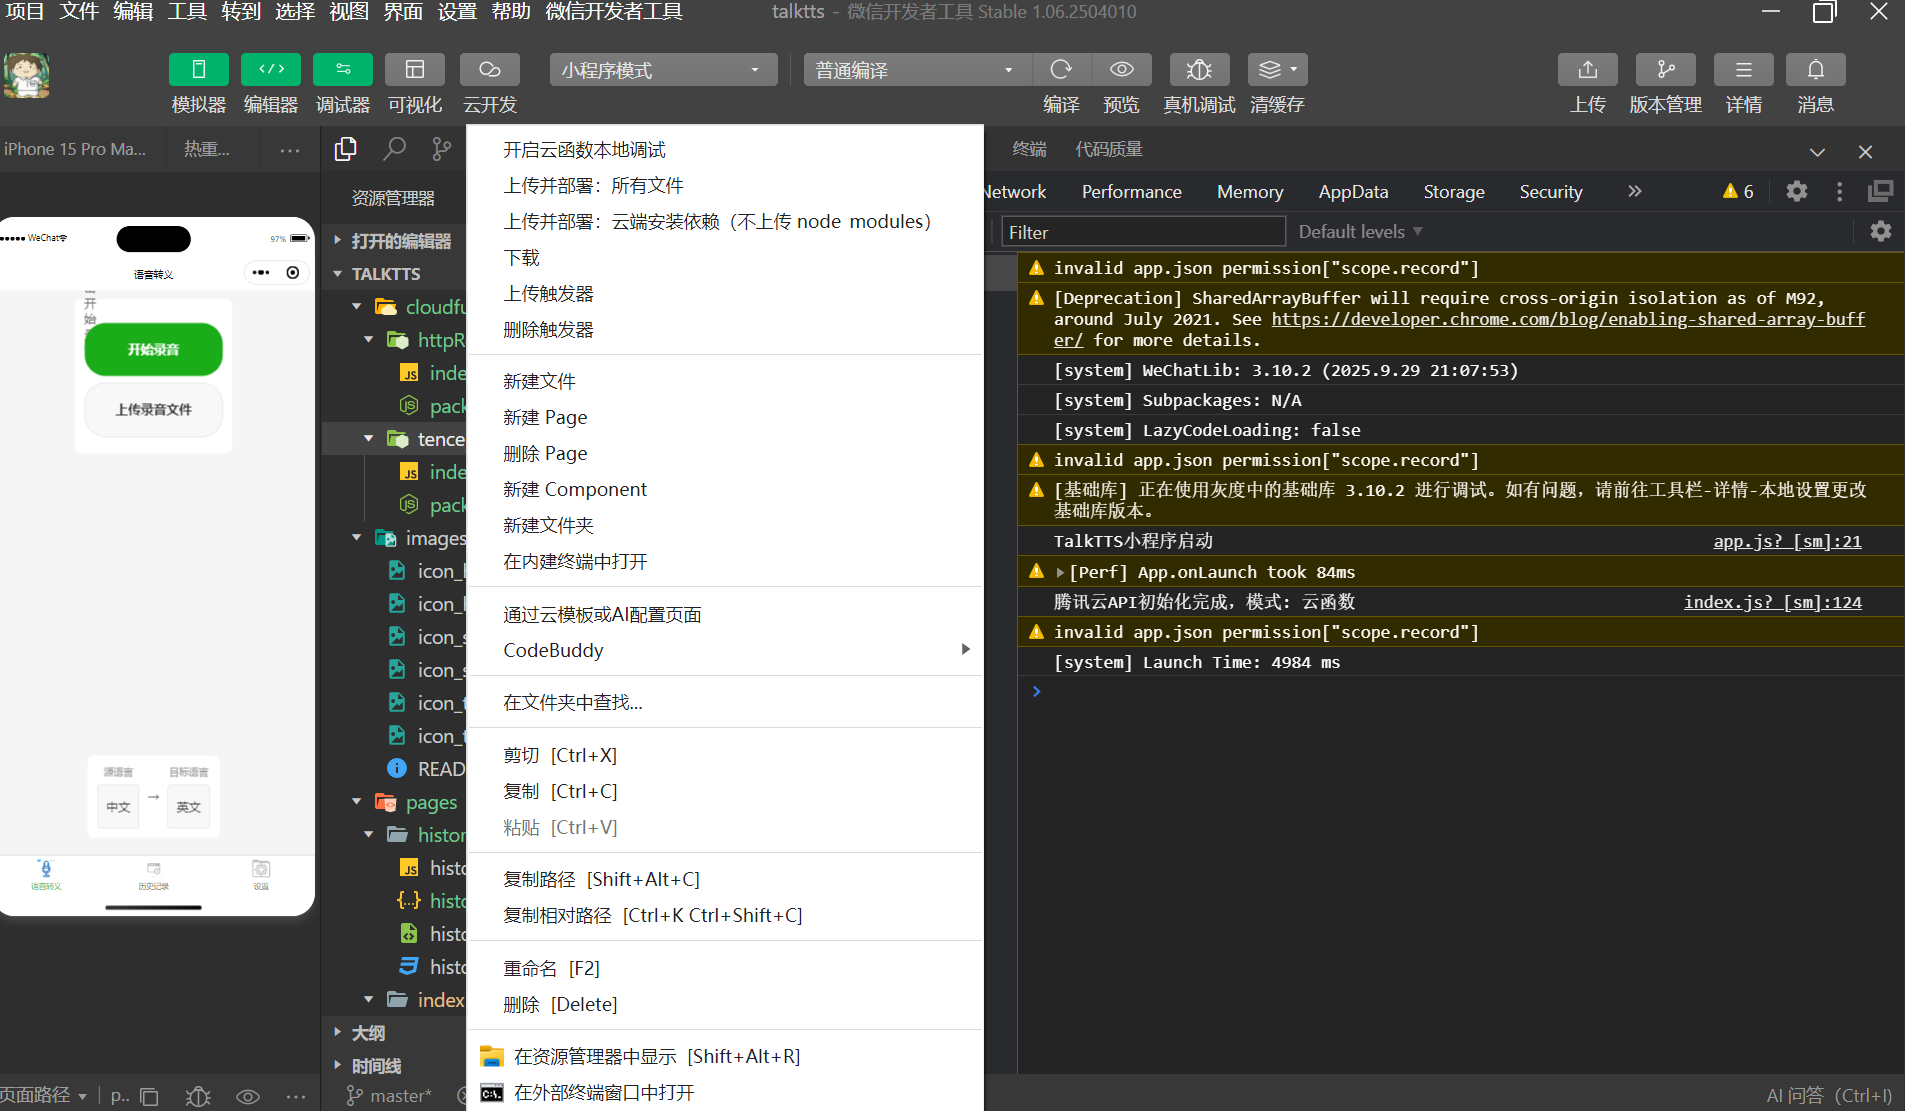
Task: Choose 在内建终端中打开 menu entry
Action: 725,562
